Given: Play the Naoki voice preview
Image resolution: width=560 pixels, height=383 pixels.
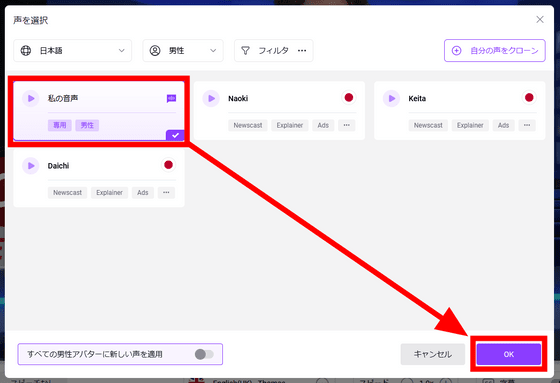Looking at the screenshot, I should (211, 98).
